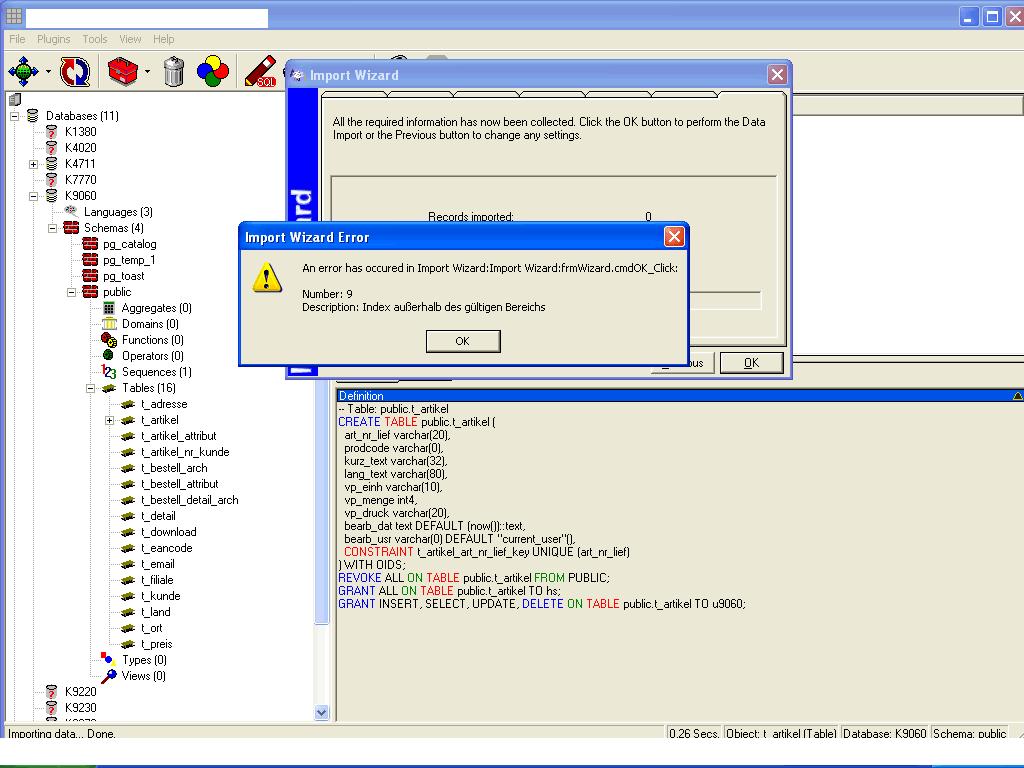Click the globe Connect icon in toolbar
The image size is (1024, 768).
(x=23, y=71)
